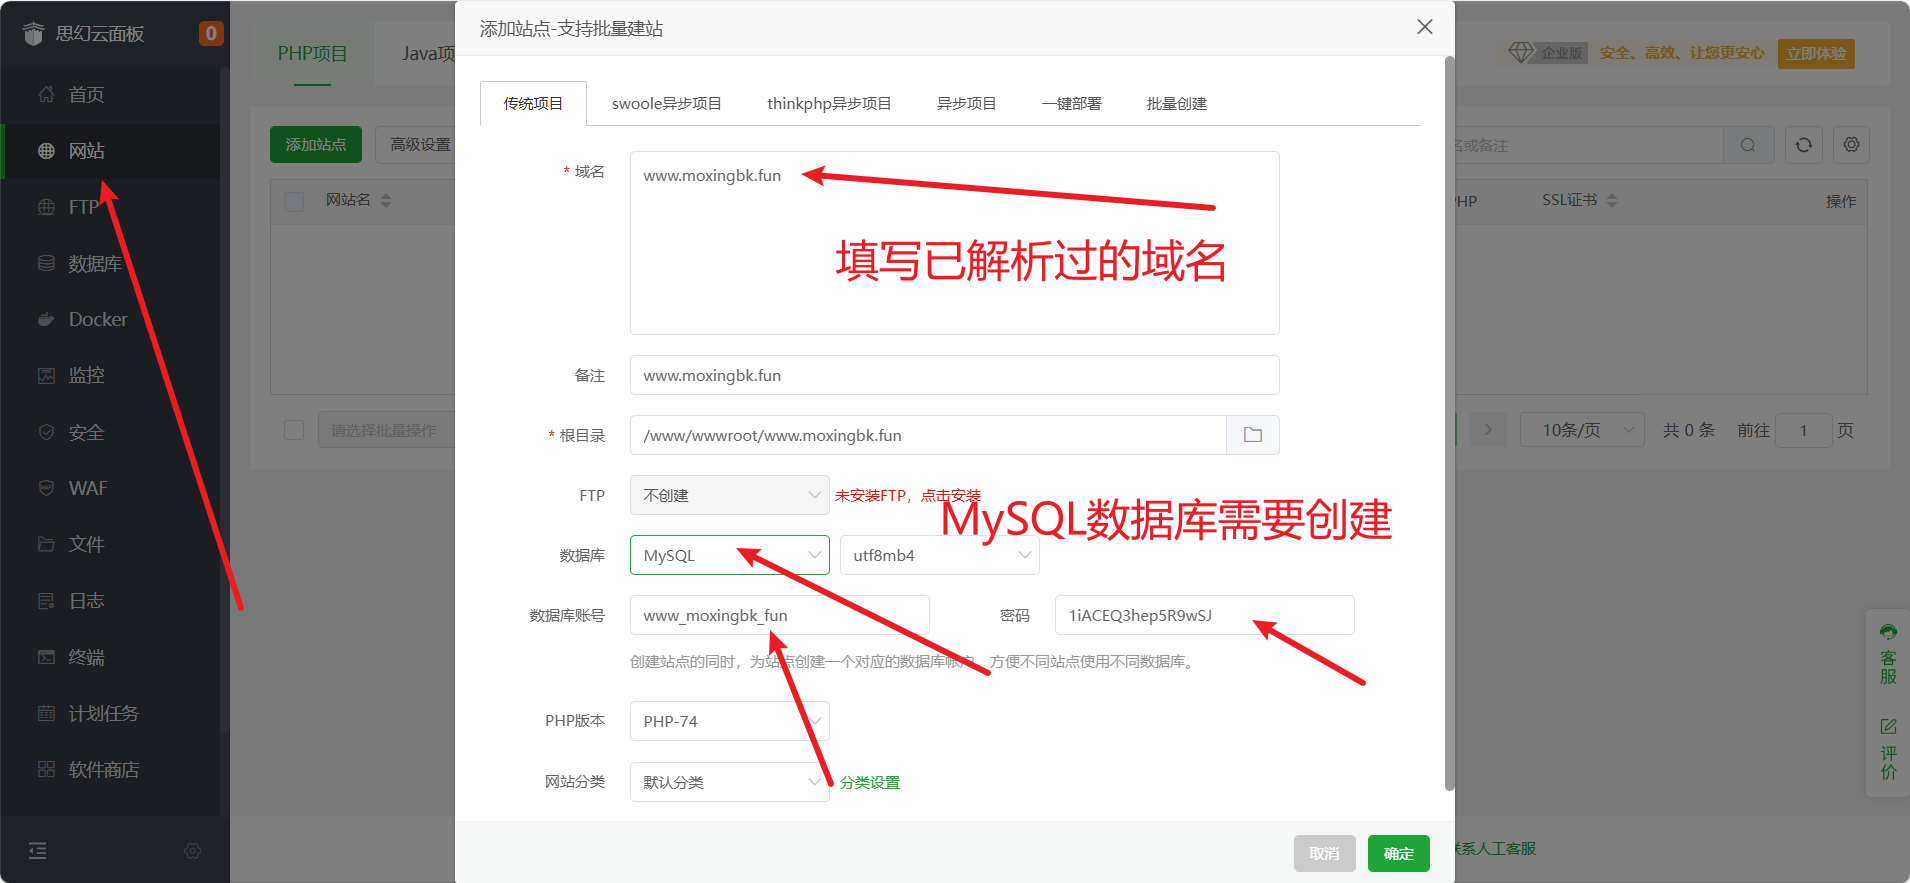
Task: Expand the utf8mb4 charset dropdown
Action: [940, 555]
